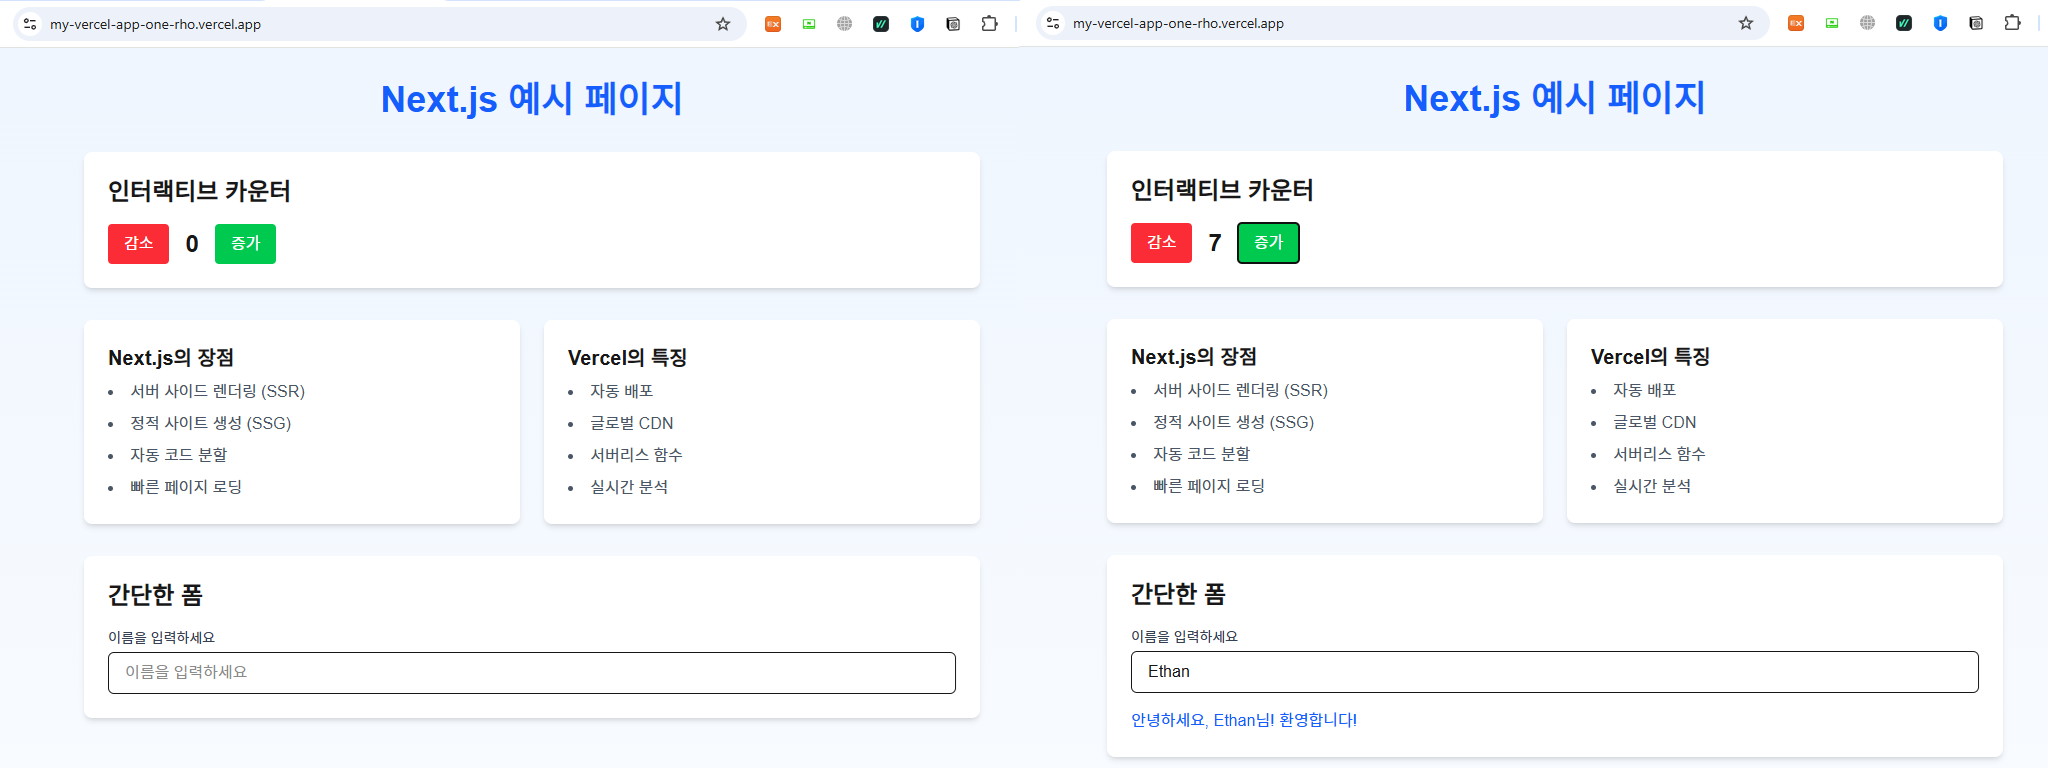Bookmark the page in the left window
The width and height of the screenshot is (2054, 768).
(723, 24)
